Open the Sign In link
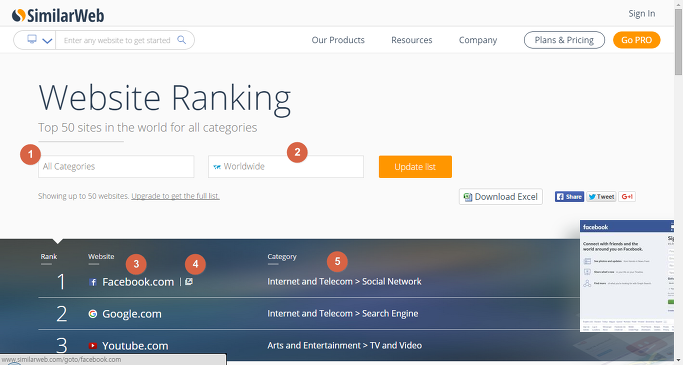 (x=642, y=14)
